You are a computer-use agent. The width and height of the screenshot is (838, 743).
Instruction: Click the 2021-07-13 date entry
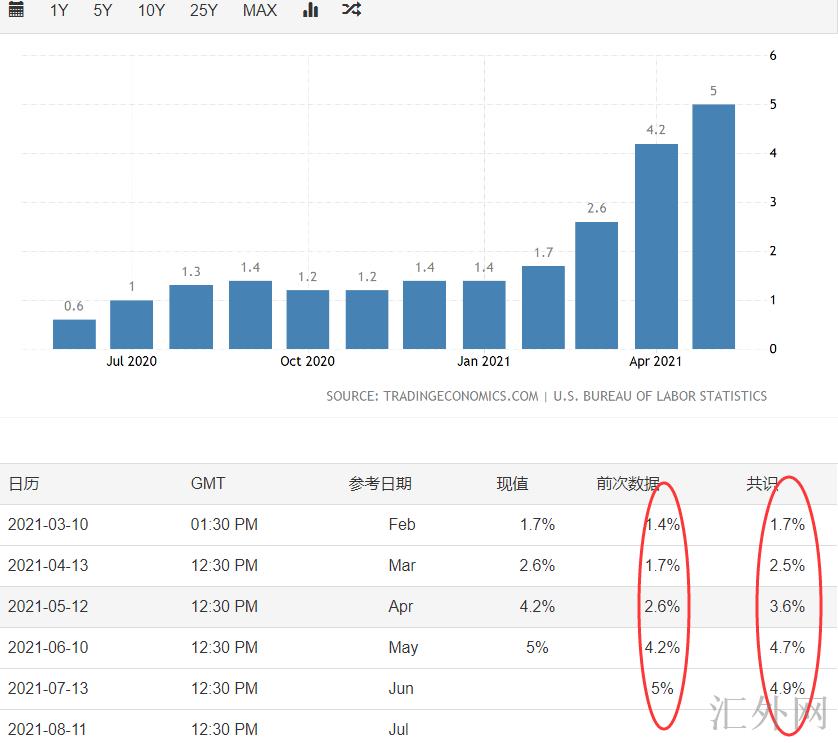(48, 688)
